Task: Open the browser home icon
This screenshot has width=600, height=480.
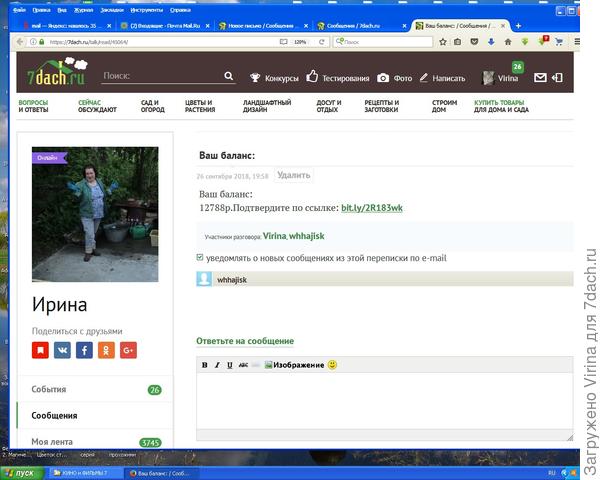Action: point(508,42)
